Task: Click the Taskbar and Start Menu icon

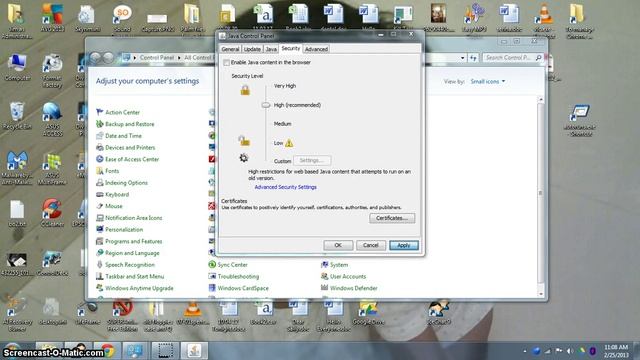Action: pyautogui.click(x=100, y=276)
